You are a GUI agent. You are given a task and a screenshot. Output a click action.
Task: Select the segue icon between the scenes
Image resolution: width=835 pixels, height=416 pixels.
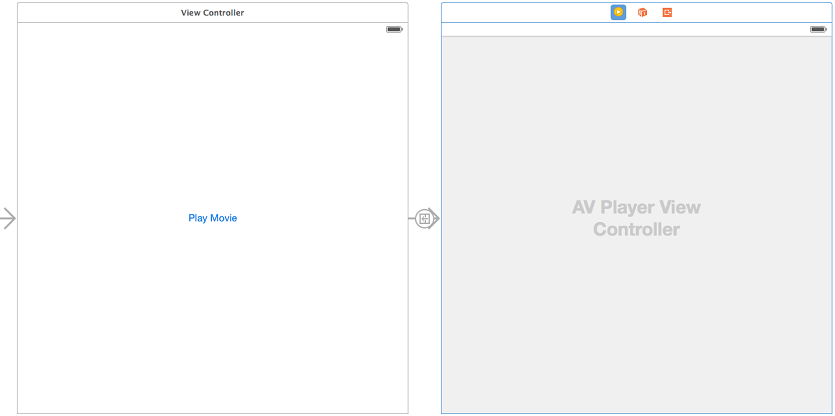[x=425, y=218]
